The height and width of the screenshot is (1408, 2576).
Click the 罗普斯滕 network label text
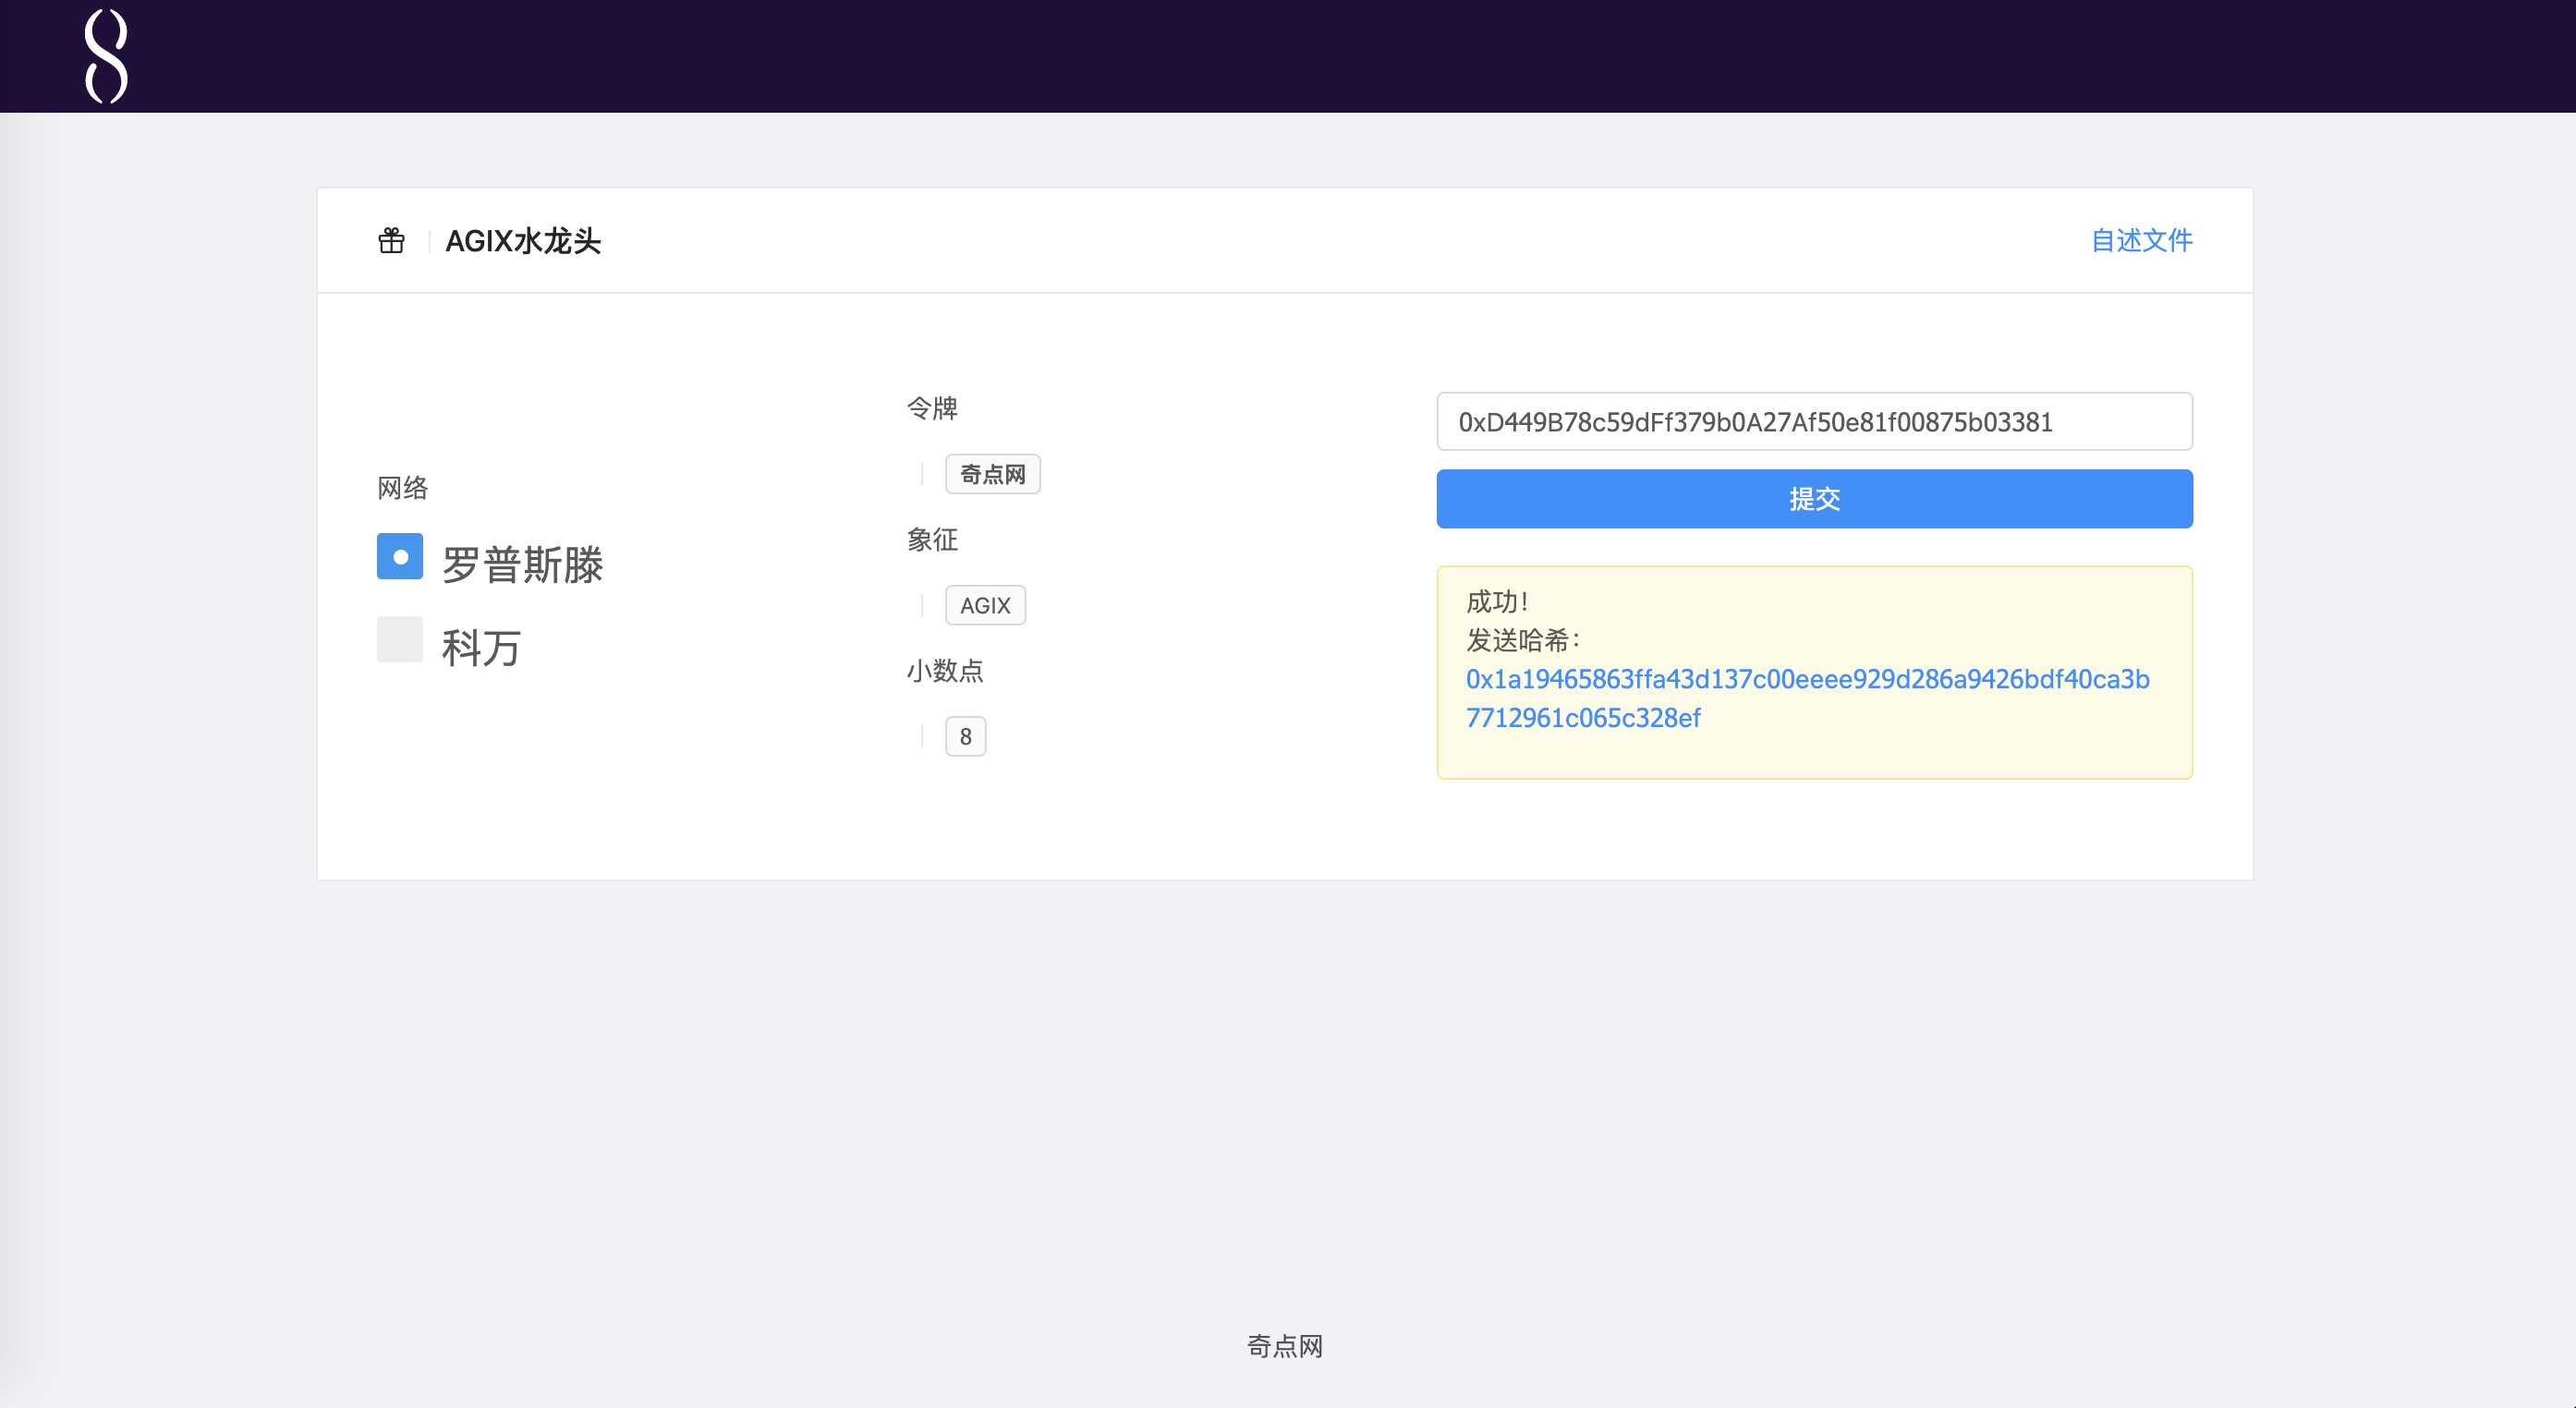(522, 565)
